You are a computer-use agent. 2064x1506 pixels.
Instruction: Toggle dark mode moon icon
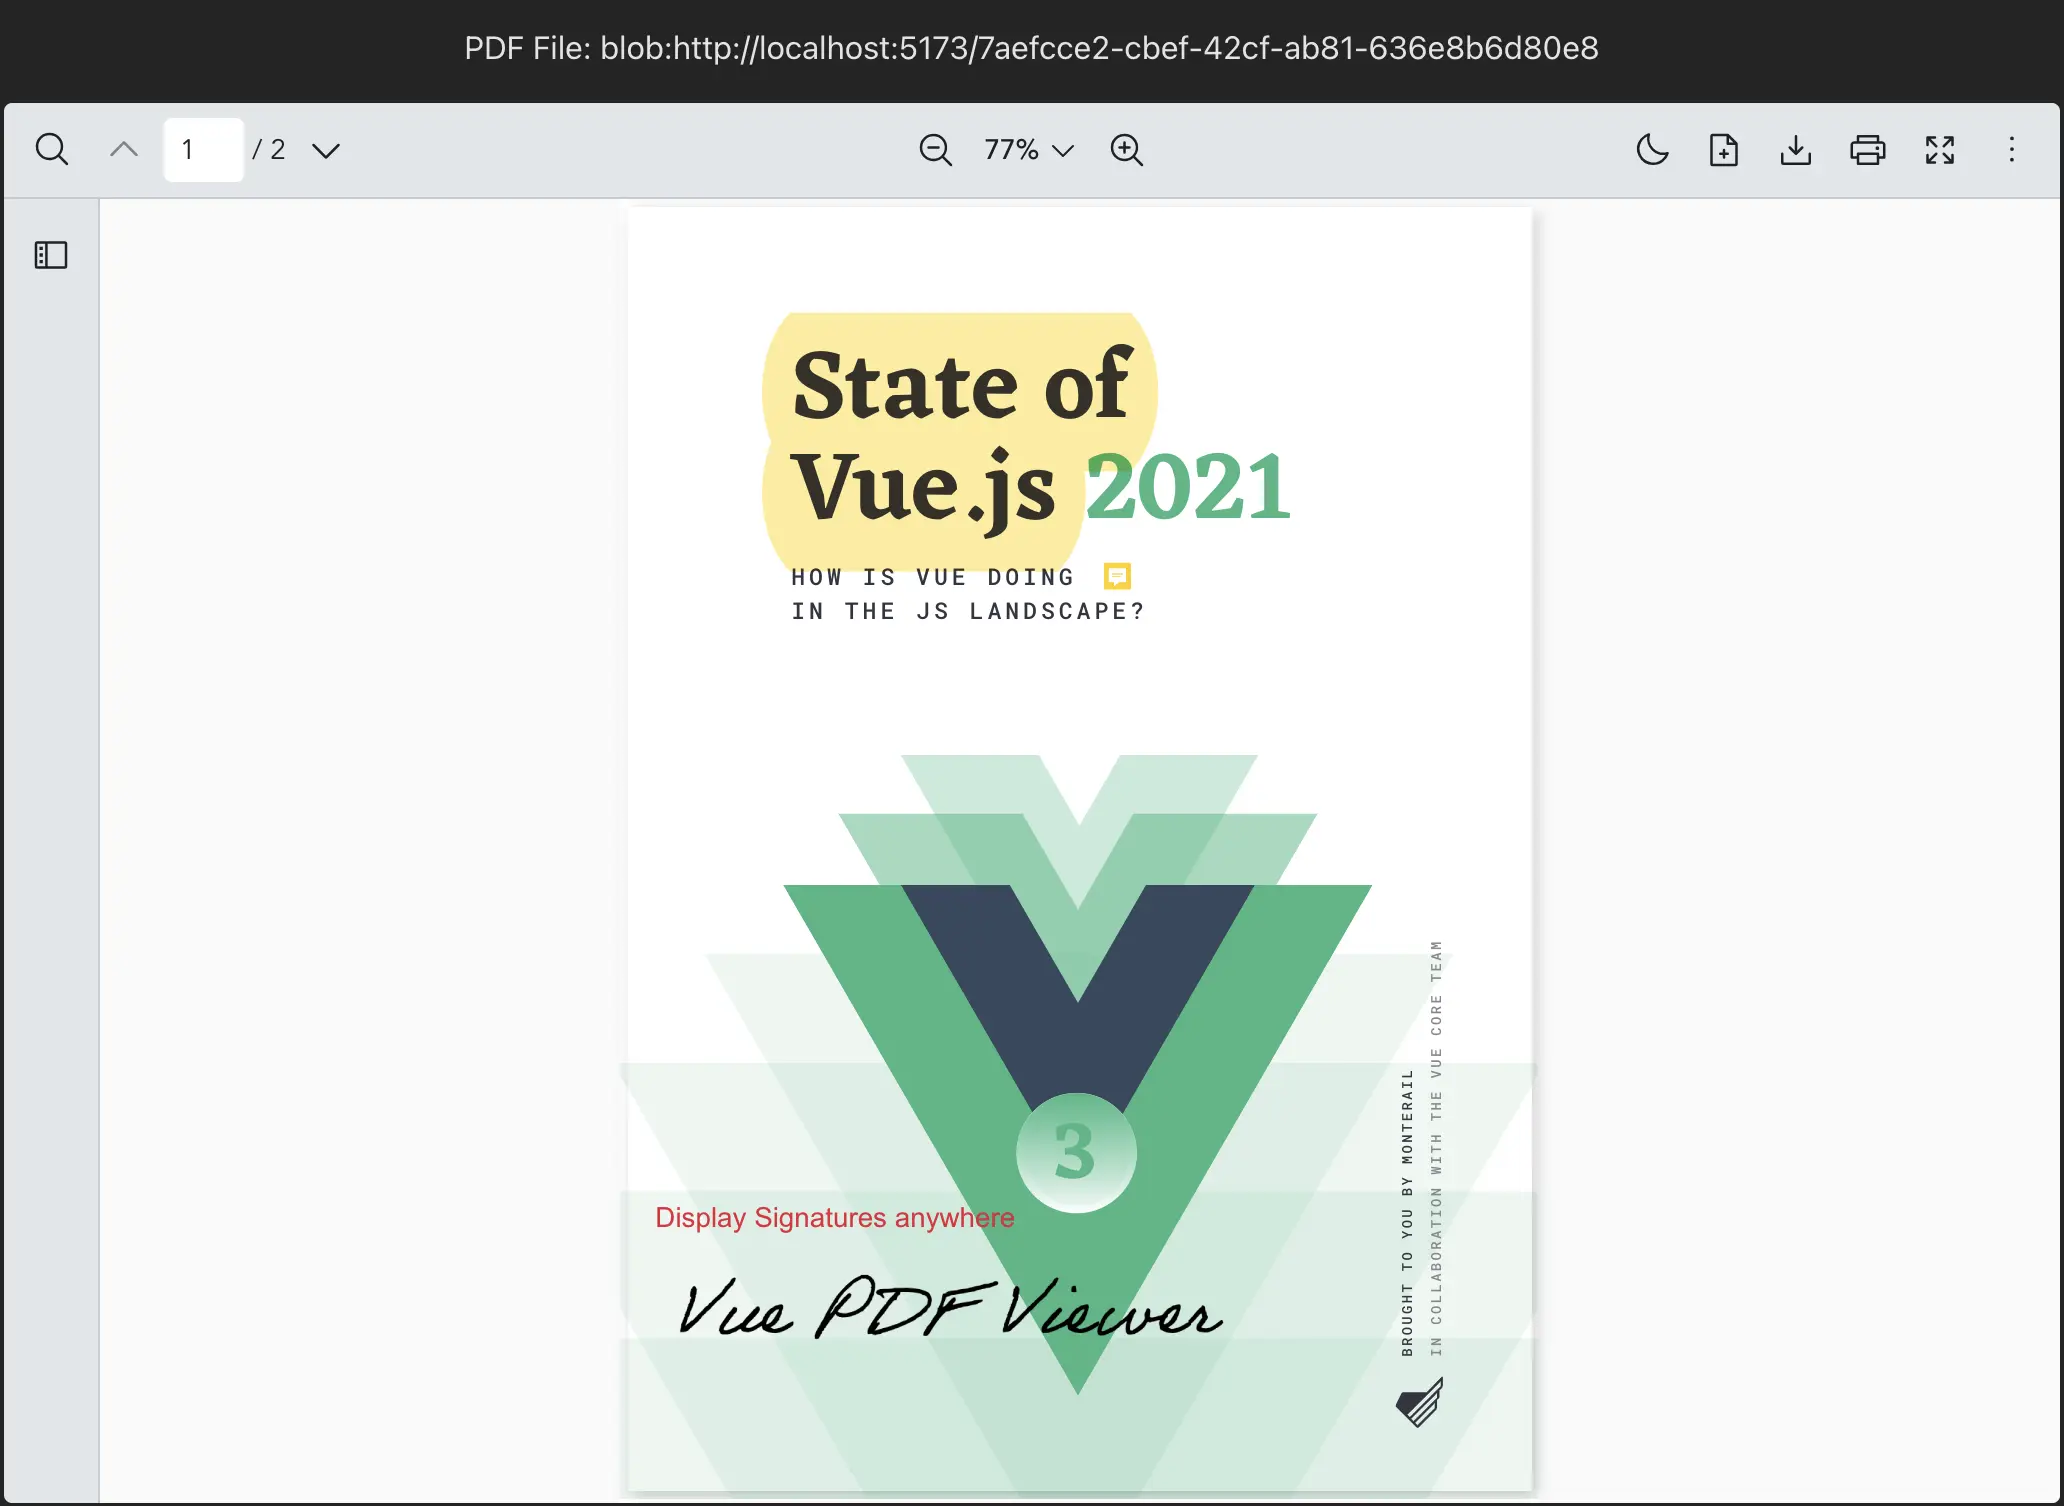tap(1651, 150)
